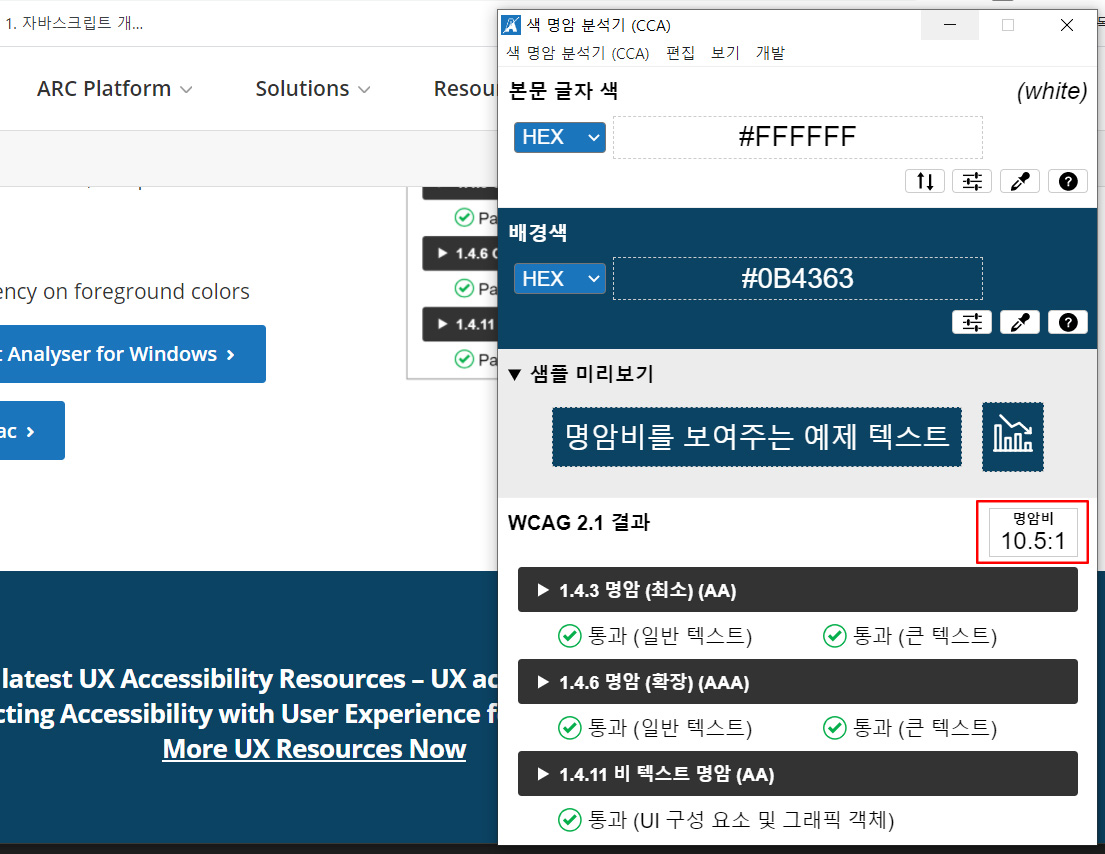This screenshot has height=854, width=1105.
Task: Open the background HEX format dropdown
Action: point(560,278)
